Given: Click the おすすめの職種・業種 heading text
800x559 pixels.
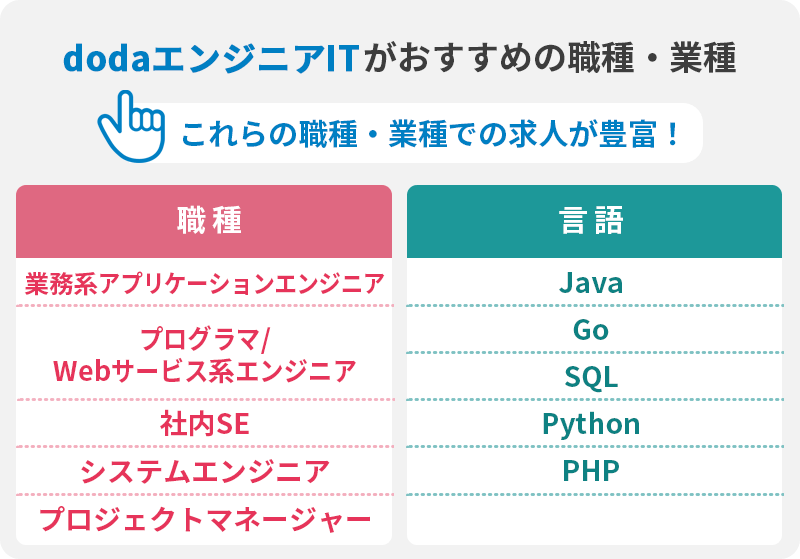Looking at the screenshot, I should tap(550, 58).
